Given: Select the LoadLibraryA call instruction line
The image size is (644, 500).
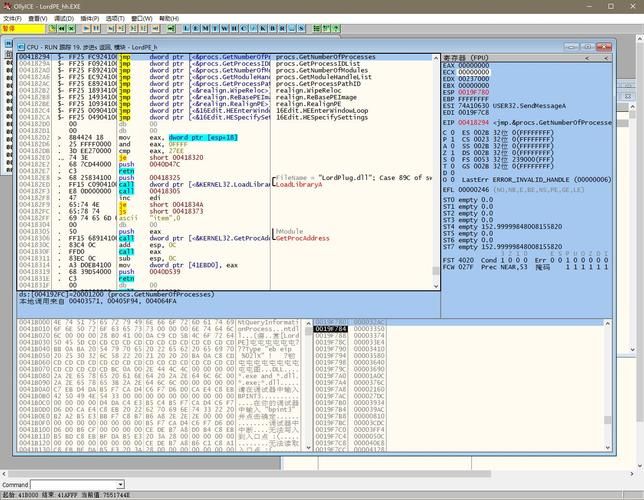Looking at the screenshot, I should [200, 185].
